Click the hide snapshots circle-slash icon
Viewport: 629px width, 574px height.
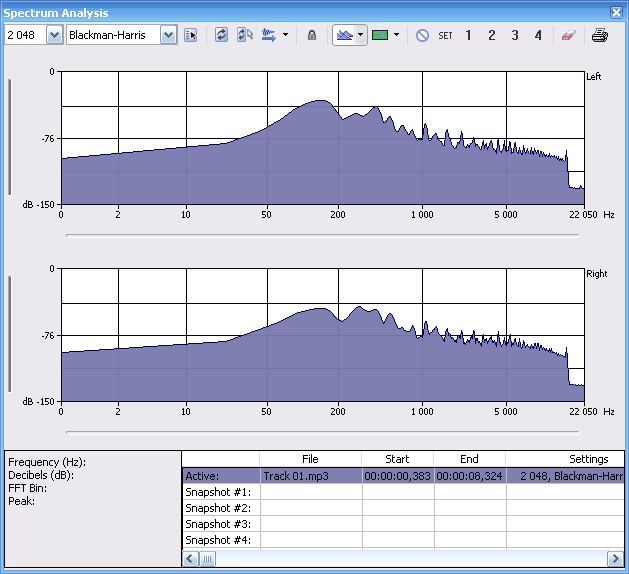[x=422, y=35]
